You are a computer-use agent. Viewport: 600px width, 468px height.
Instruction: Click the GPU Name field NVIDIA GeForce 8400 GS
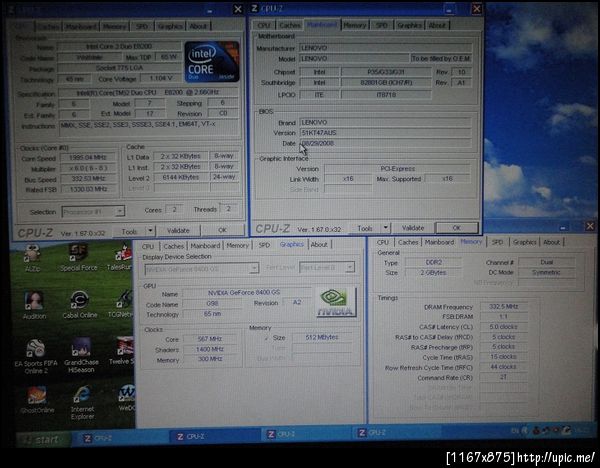click(x=248, y=293)
